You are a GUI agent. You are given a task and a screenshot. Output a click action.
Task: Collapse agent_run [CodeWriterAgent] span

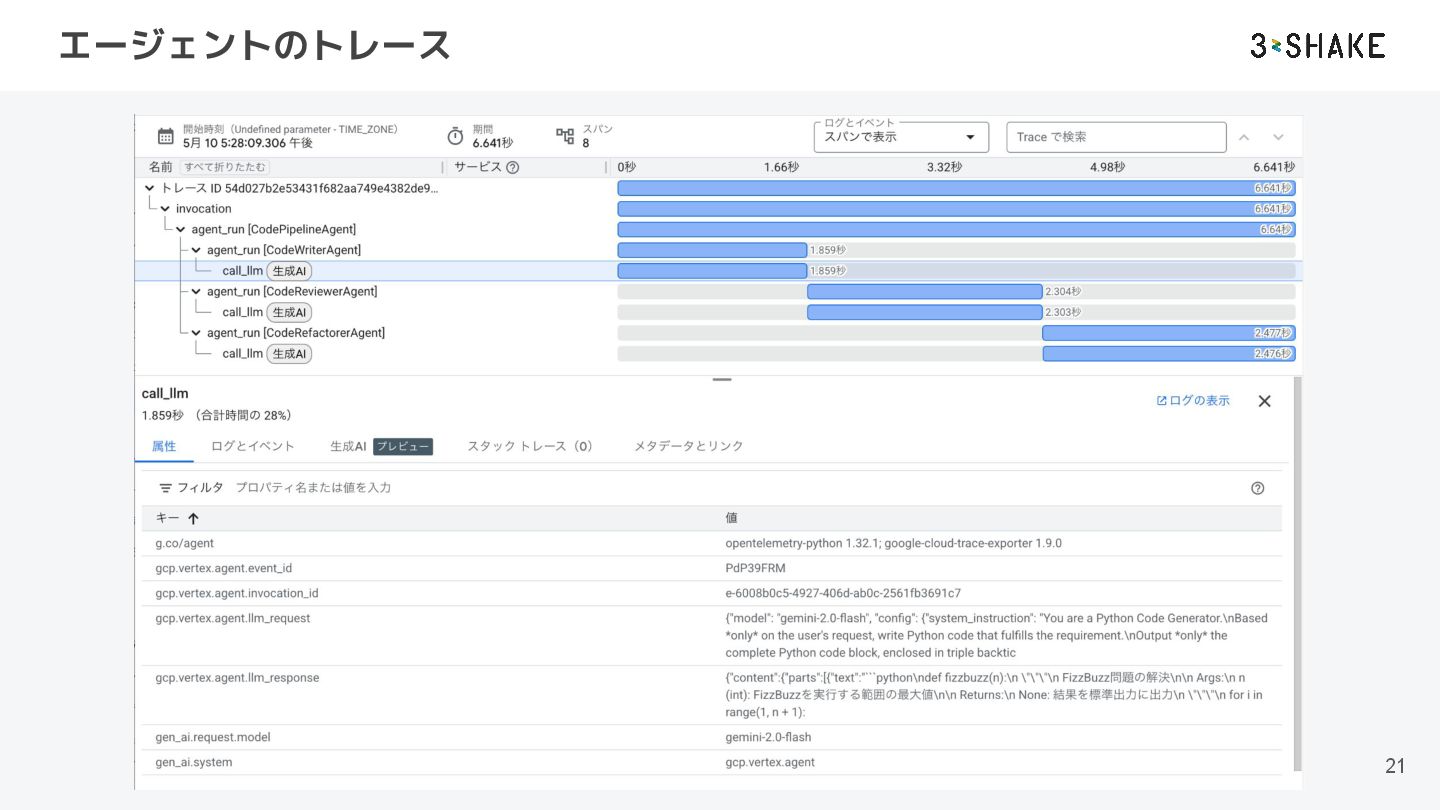196,250
